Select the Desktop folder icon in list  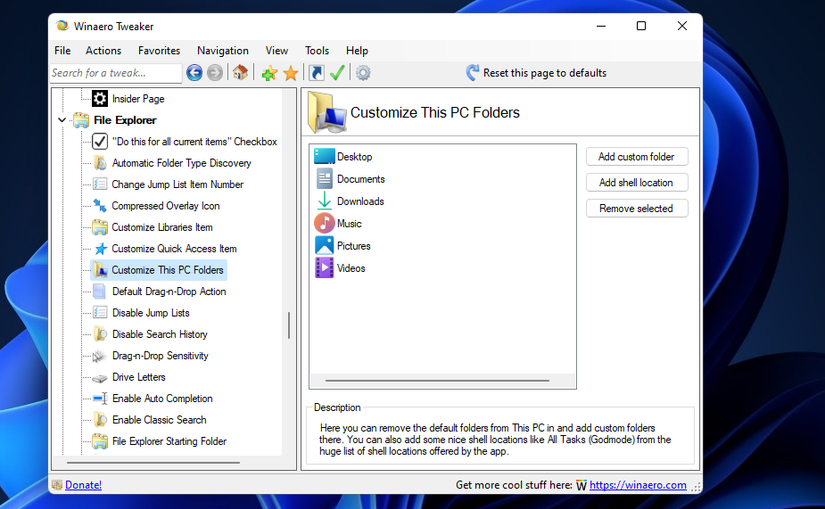(324, 156)
